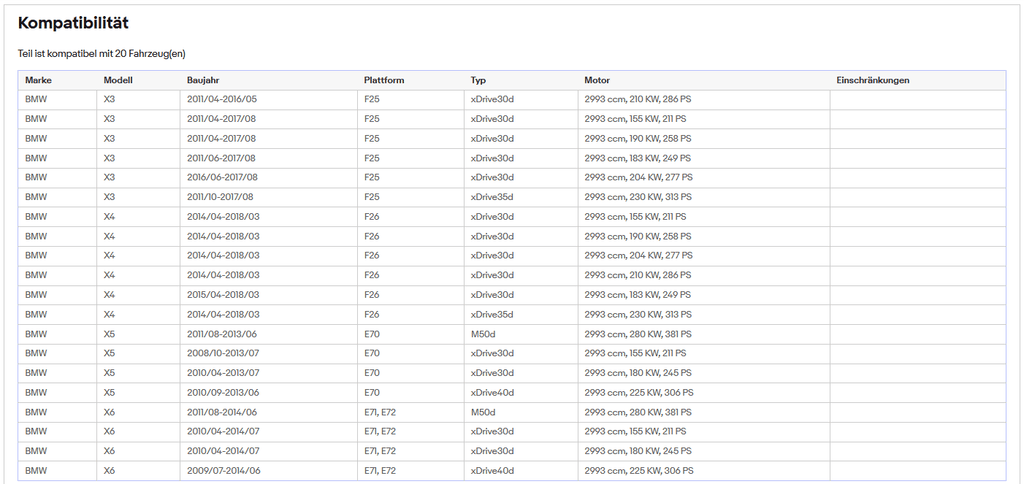Click X4 motor '2993 ccm, 210 KW, 286 PS'

coord(637,275)
